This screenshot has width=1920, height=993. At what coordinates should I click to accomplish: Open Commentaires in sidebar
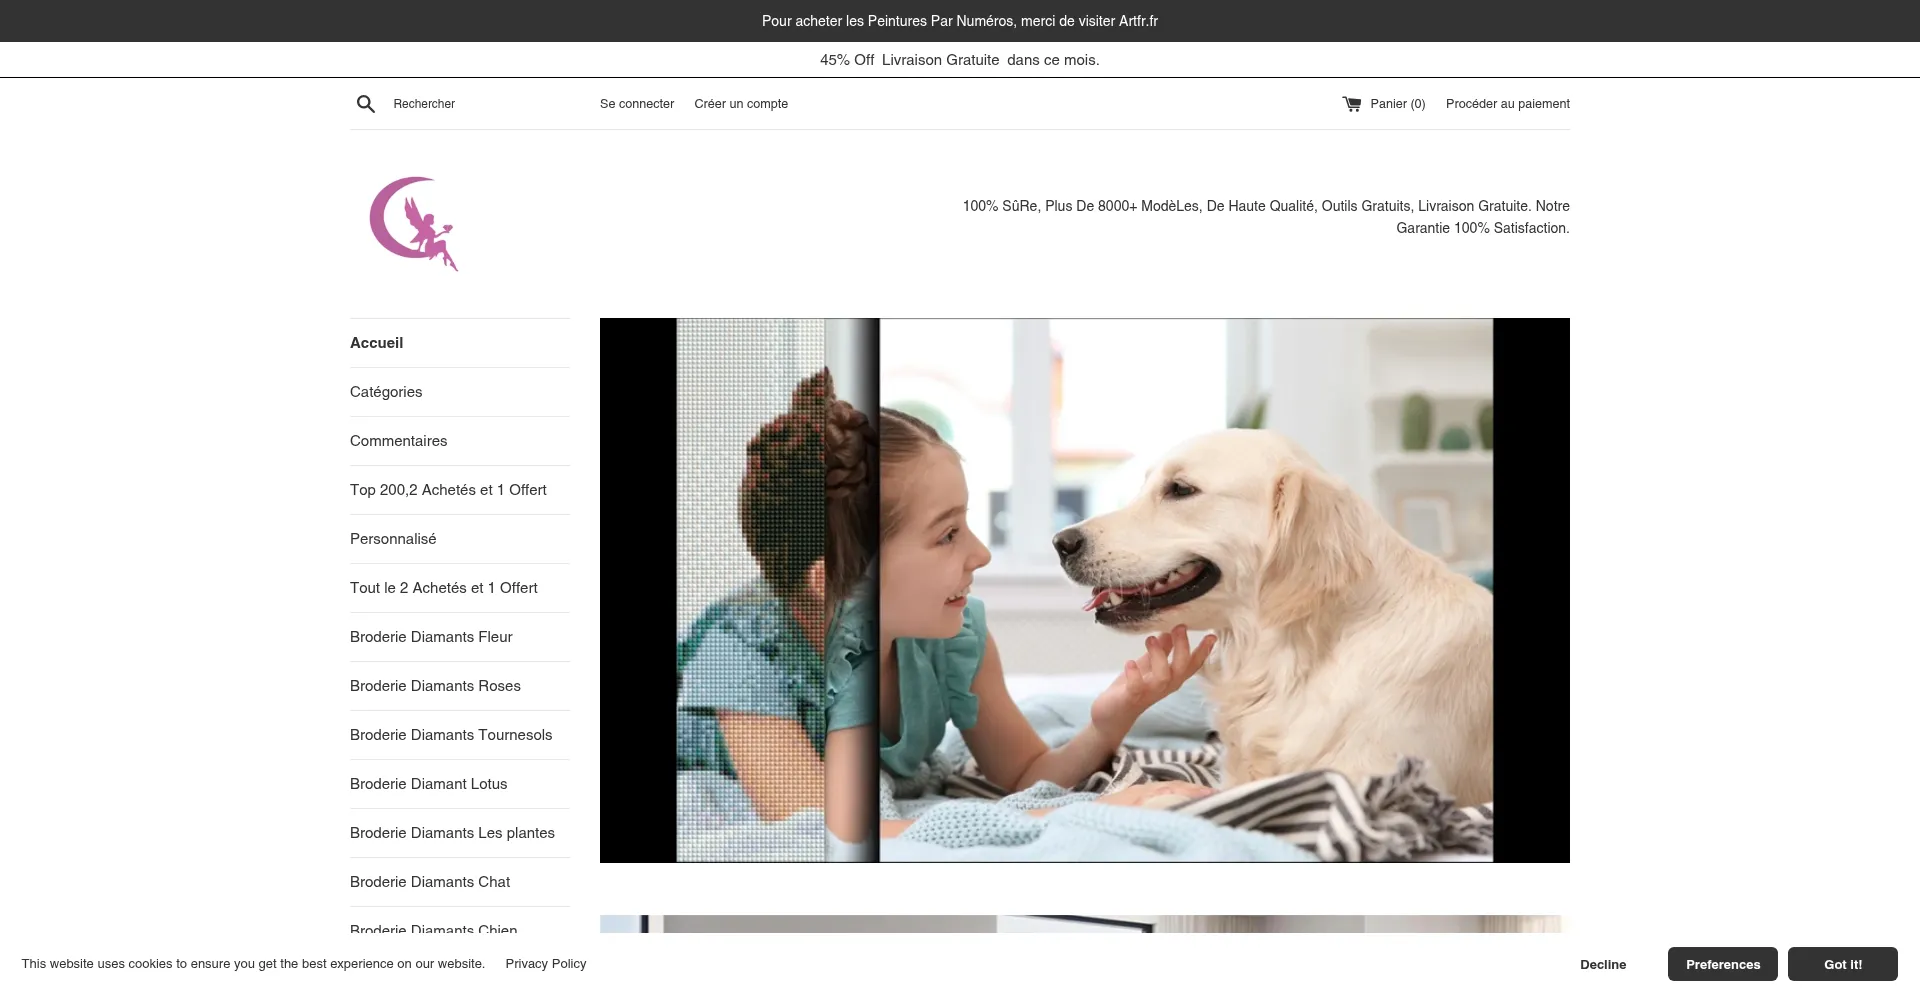(x=398, y=441)
